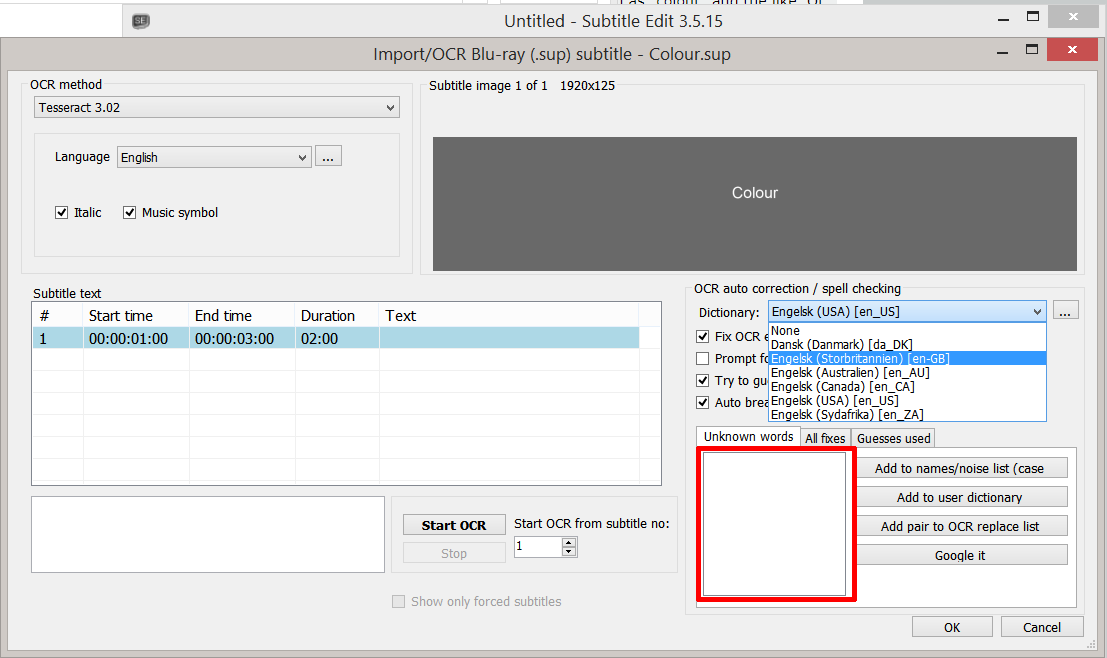The image size is (1107, 658).
Task: Click inside the unknown words list box
Action: pyautogui.click(x=774, y=524)
